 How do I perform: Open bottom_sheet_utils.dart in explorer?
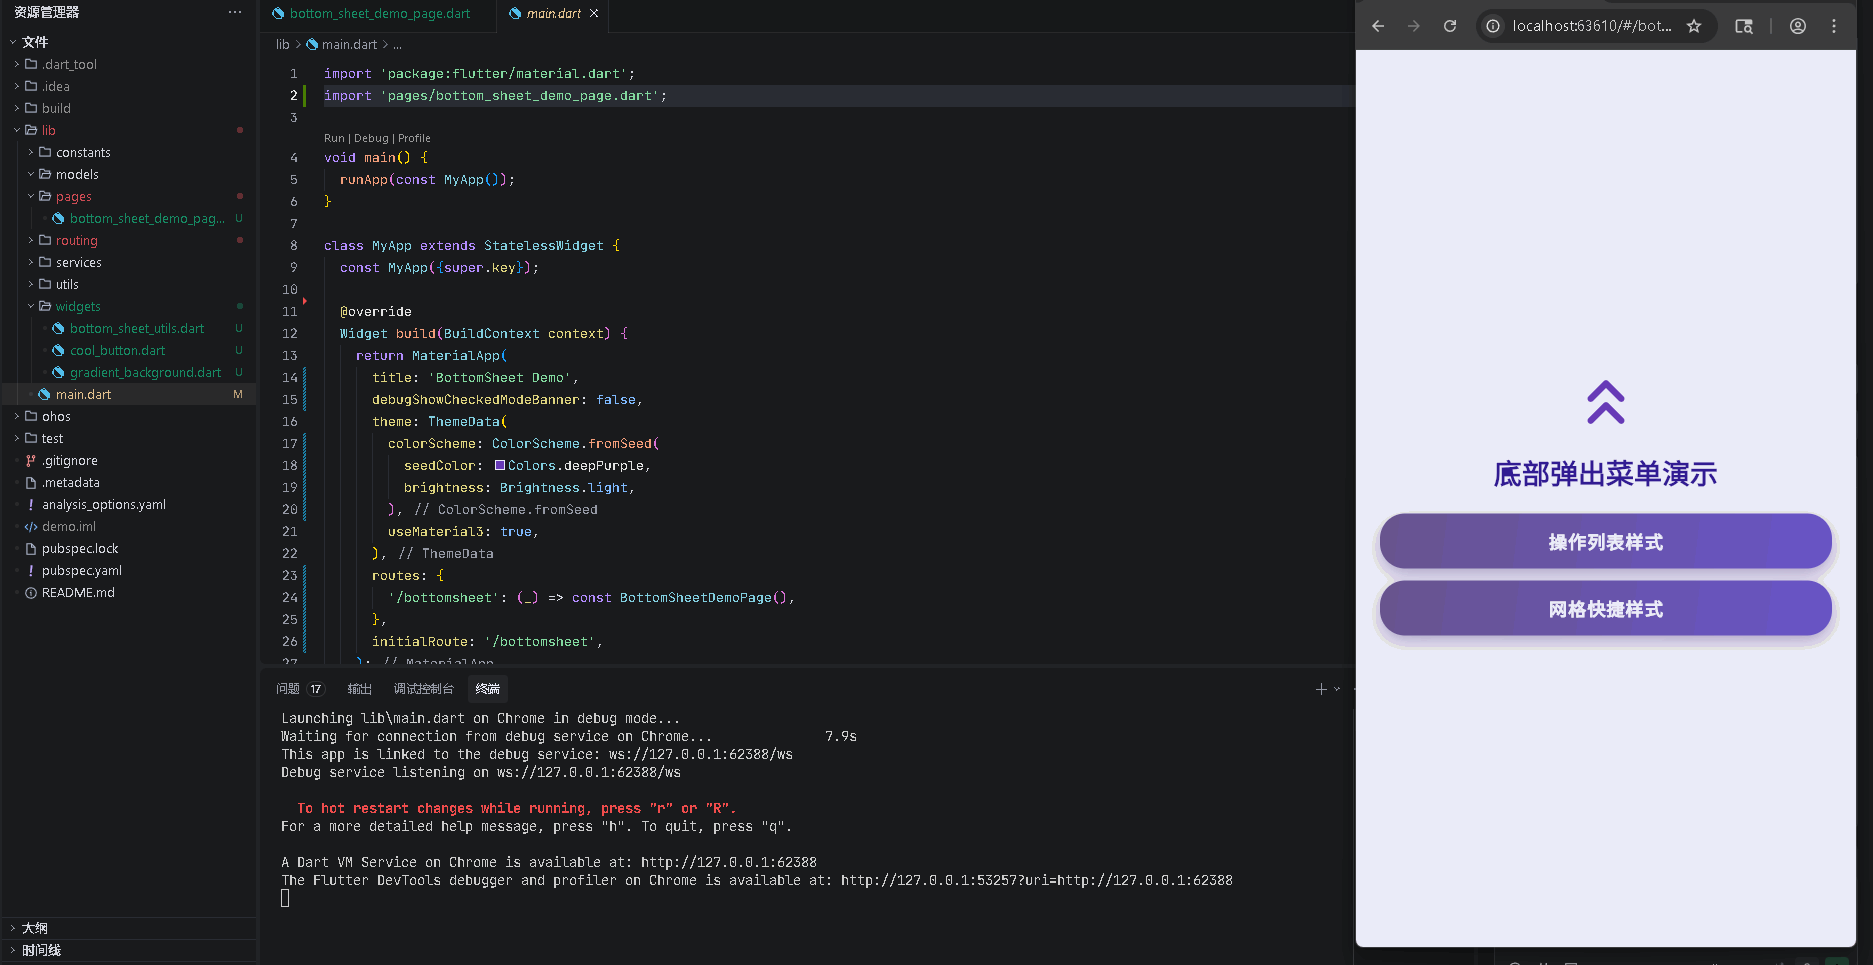137,328
